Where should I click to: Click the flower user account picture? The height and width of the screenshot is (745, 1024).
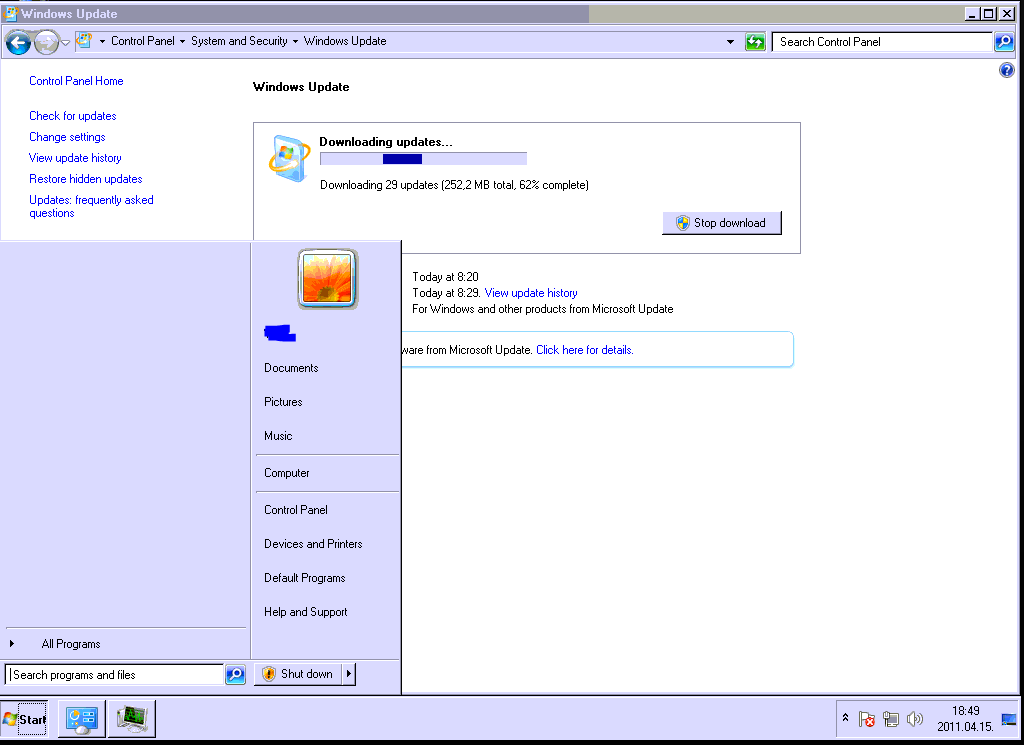tap(328, 279)
